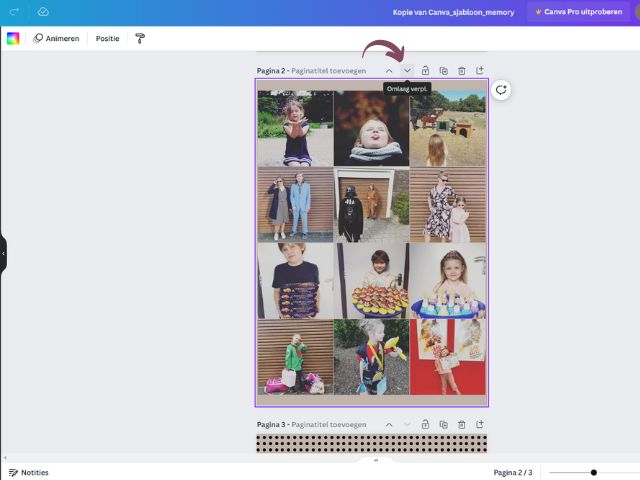Click Paginatitel toevoegen field for Pagina 3
Viewport: 640px width, 480px height.
(x=329, y=424)
